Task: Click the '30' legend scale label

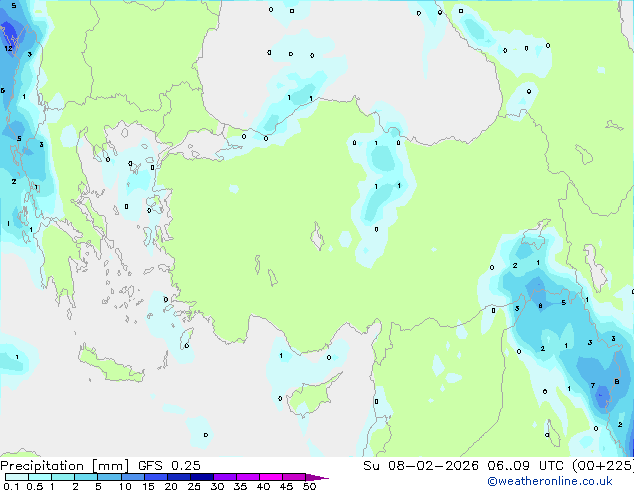Action: pos(217,486)
